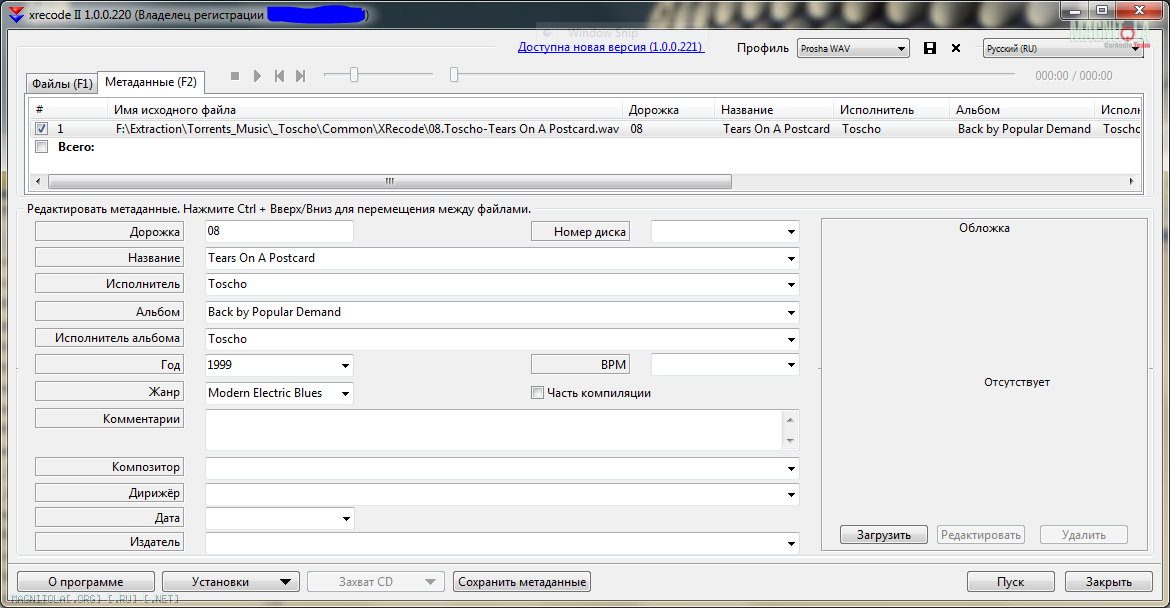The width and height of the screenshot is (1170, 608).
Task: Toggle the Всего checkbox
Action: tap(41, 147)
